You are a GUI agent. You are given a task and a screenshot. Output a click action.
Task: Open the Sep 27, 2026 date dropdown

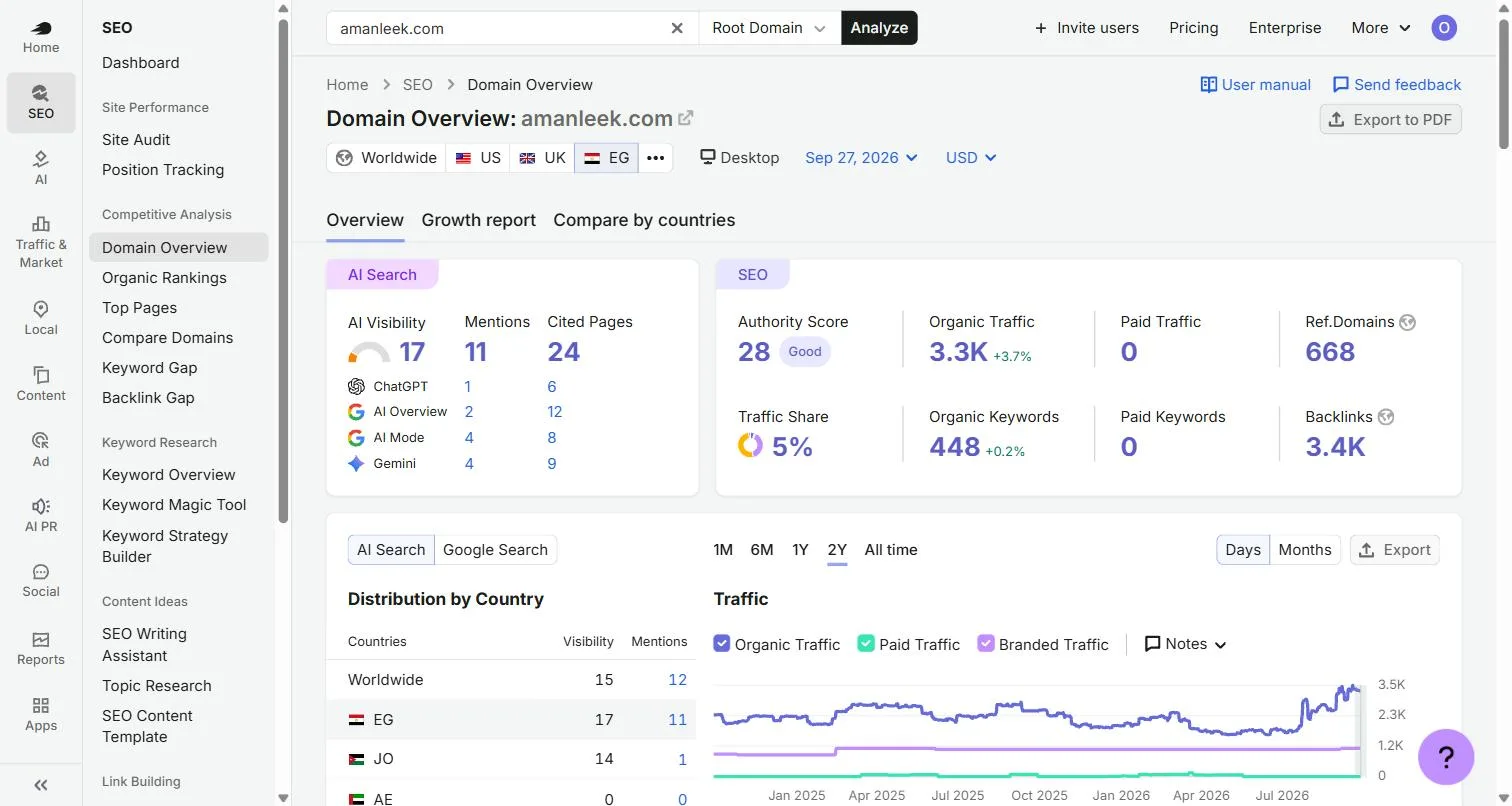(861, 158)
